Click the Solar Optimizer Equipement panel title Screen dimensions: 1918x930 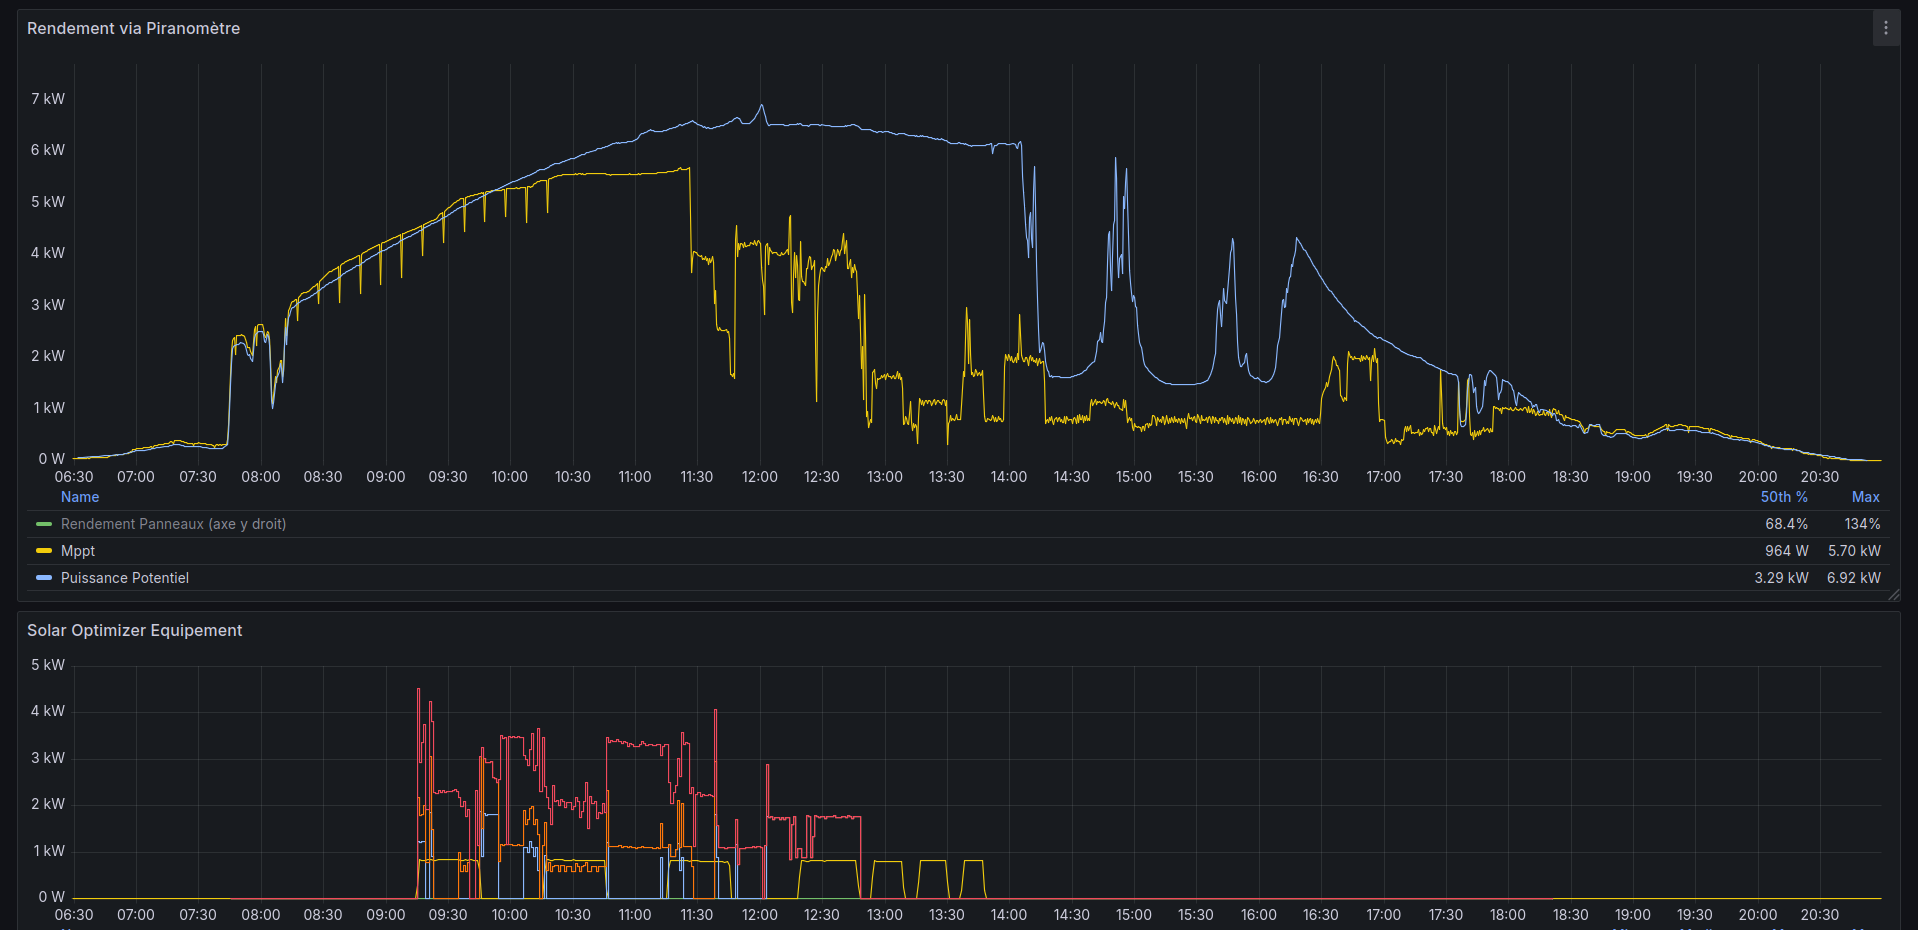click(134, 630)
